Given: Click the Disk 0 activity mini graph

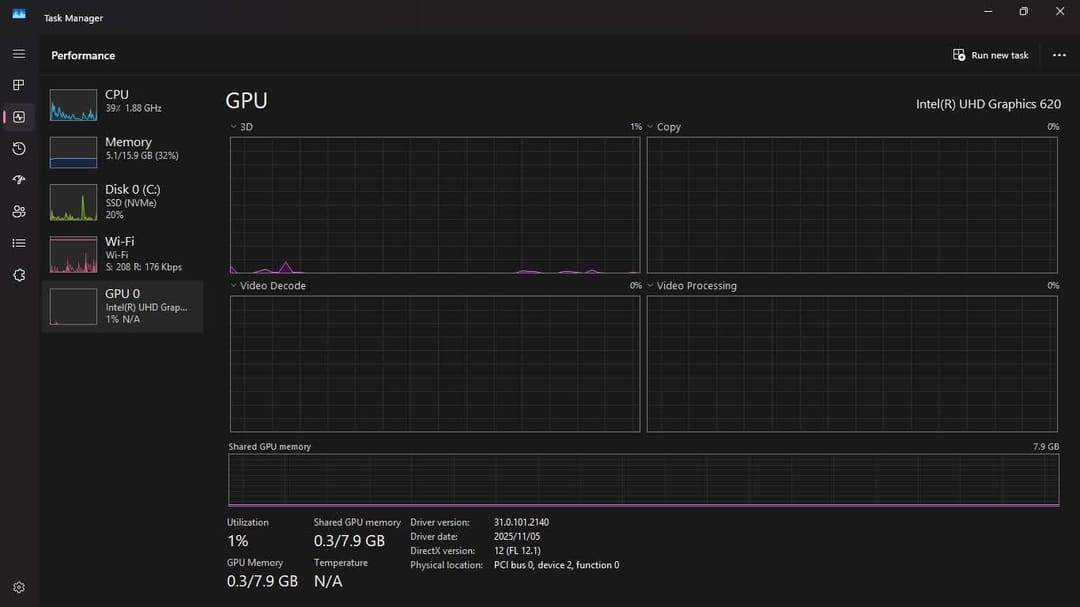Looking at the screenshot, I should tap(73, 202).
